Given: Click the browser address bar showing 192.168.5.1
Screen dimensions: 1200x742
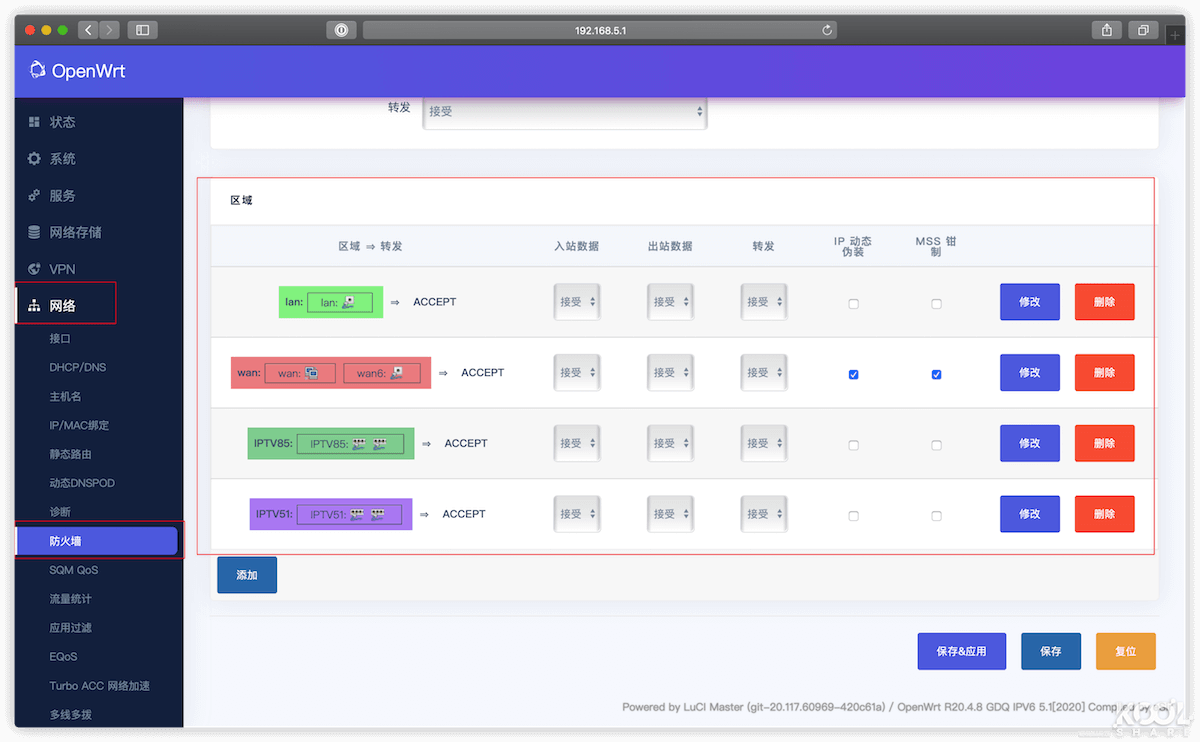Looking at the screenshot, I should pos(600,29).
